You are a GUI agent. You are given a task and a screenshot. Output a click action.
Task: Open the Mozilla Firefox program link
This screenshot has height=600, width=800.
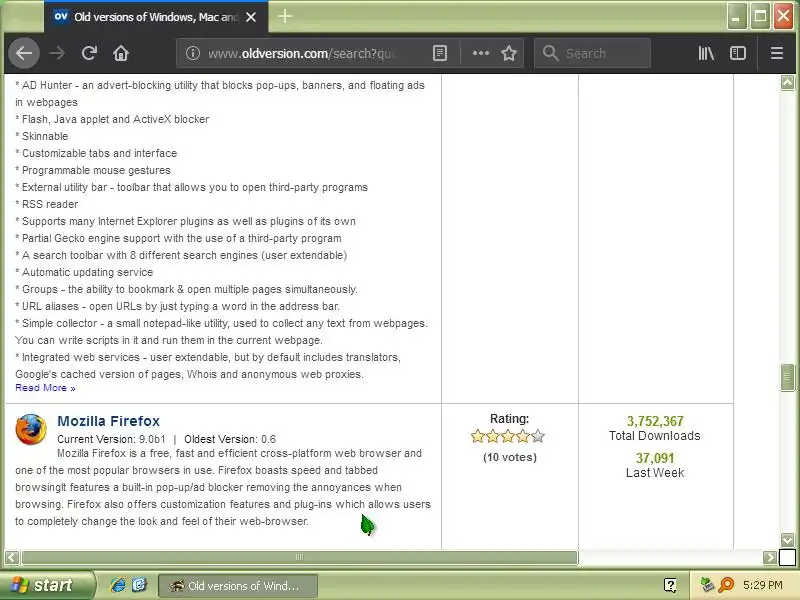coord(108,421)
